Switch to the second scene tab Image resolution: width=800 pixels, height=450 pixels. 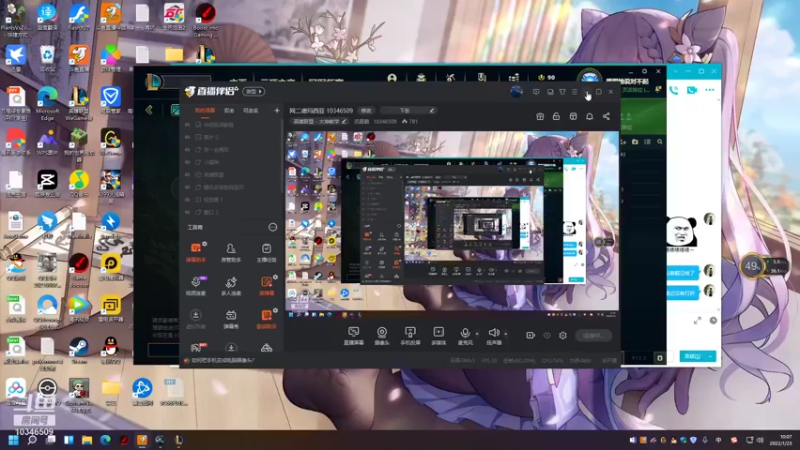pos(229,110)
